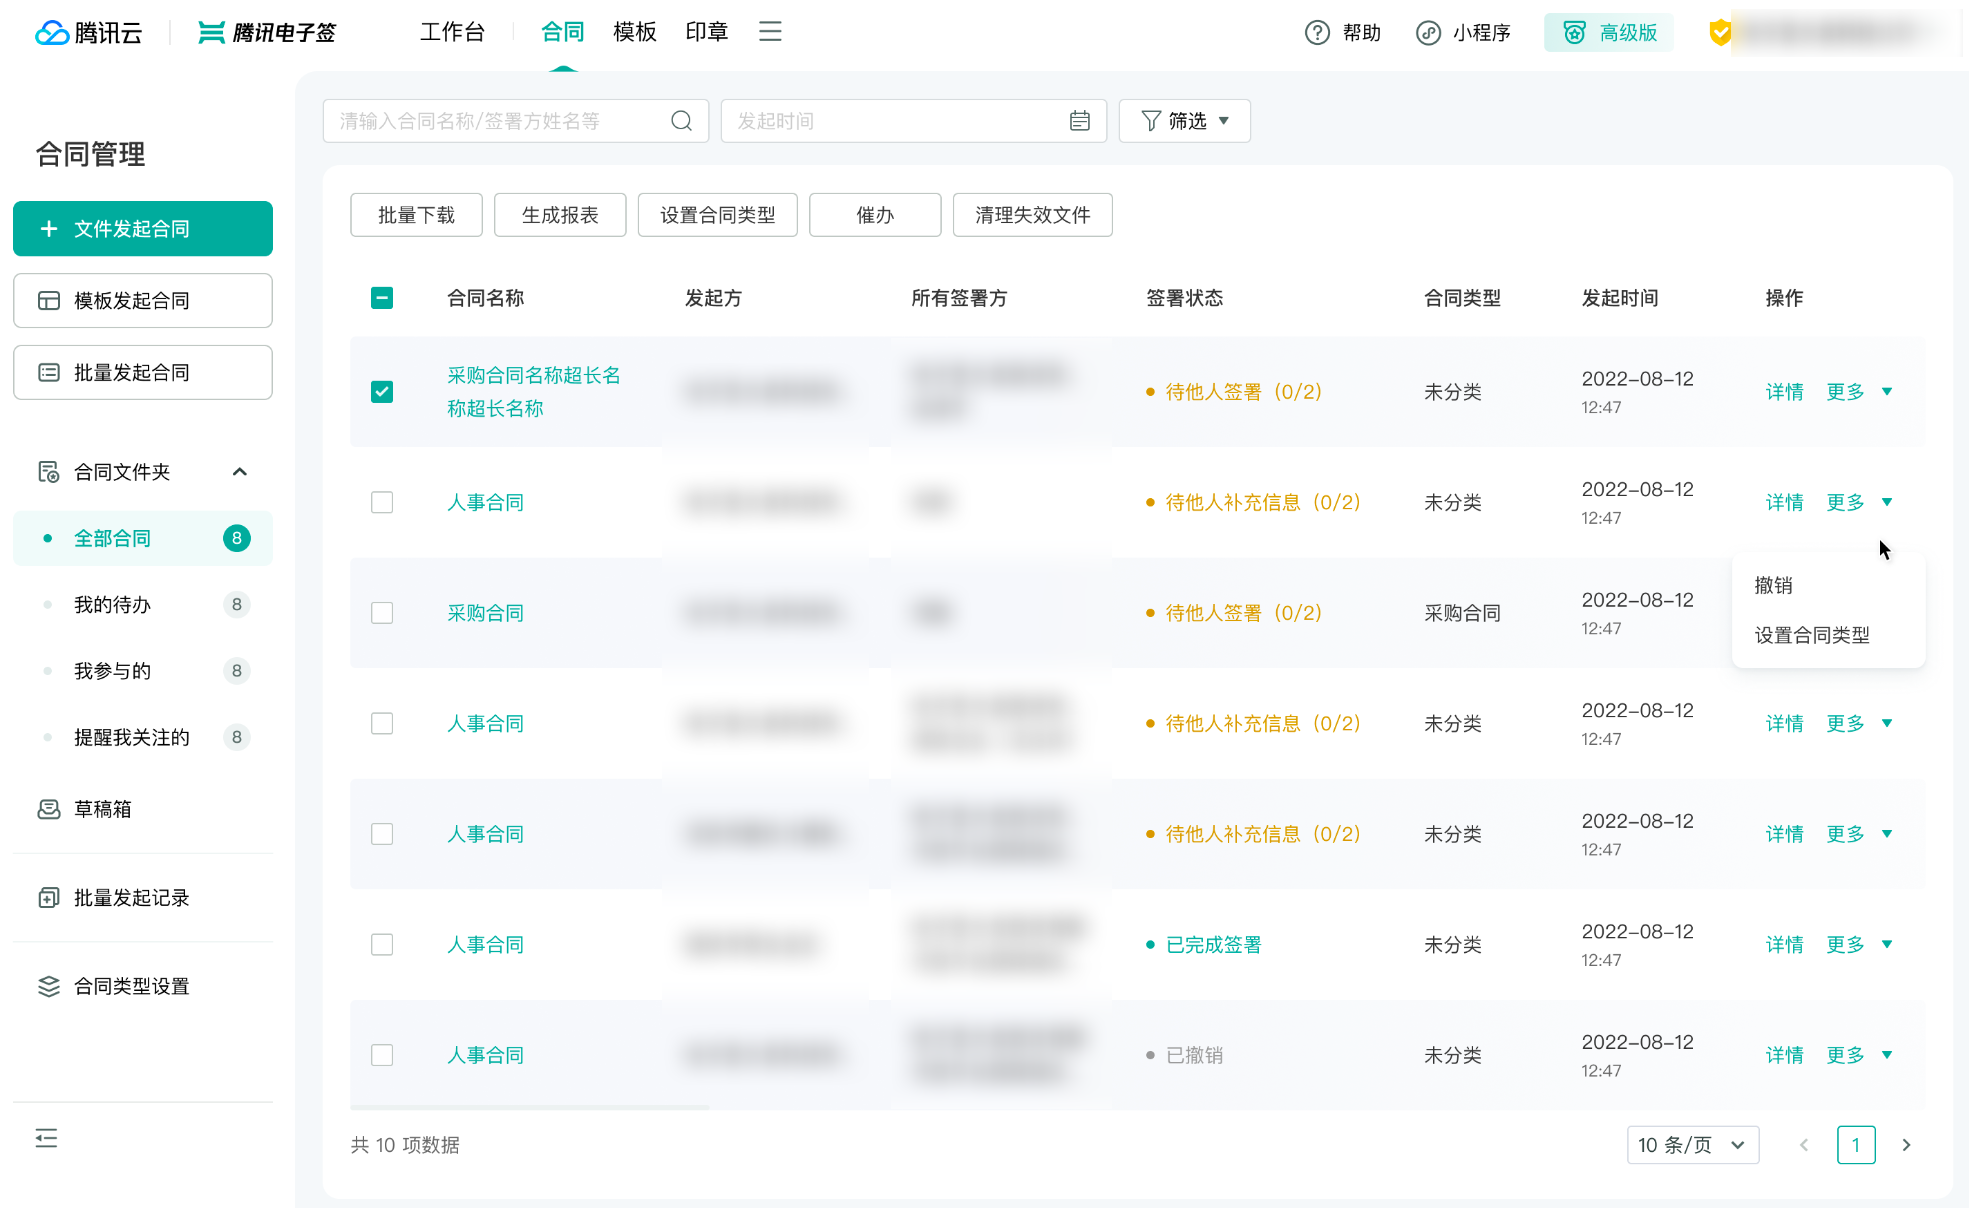Viewport: 1969px width, 1208px height.
Task: Click the 合同文件夹 folder icon
Action: click(x=49, y=472)
